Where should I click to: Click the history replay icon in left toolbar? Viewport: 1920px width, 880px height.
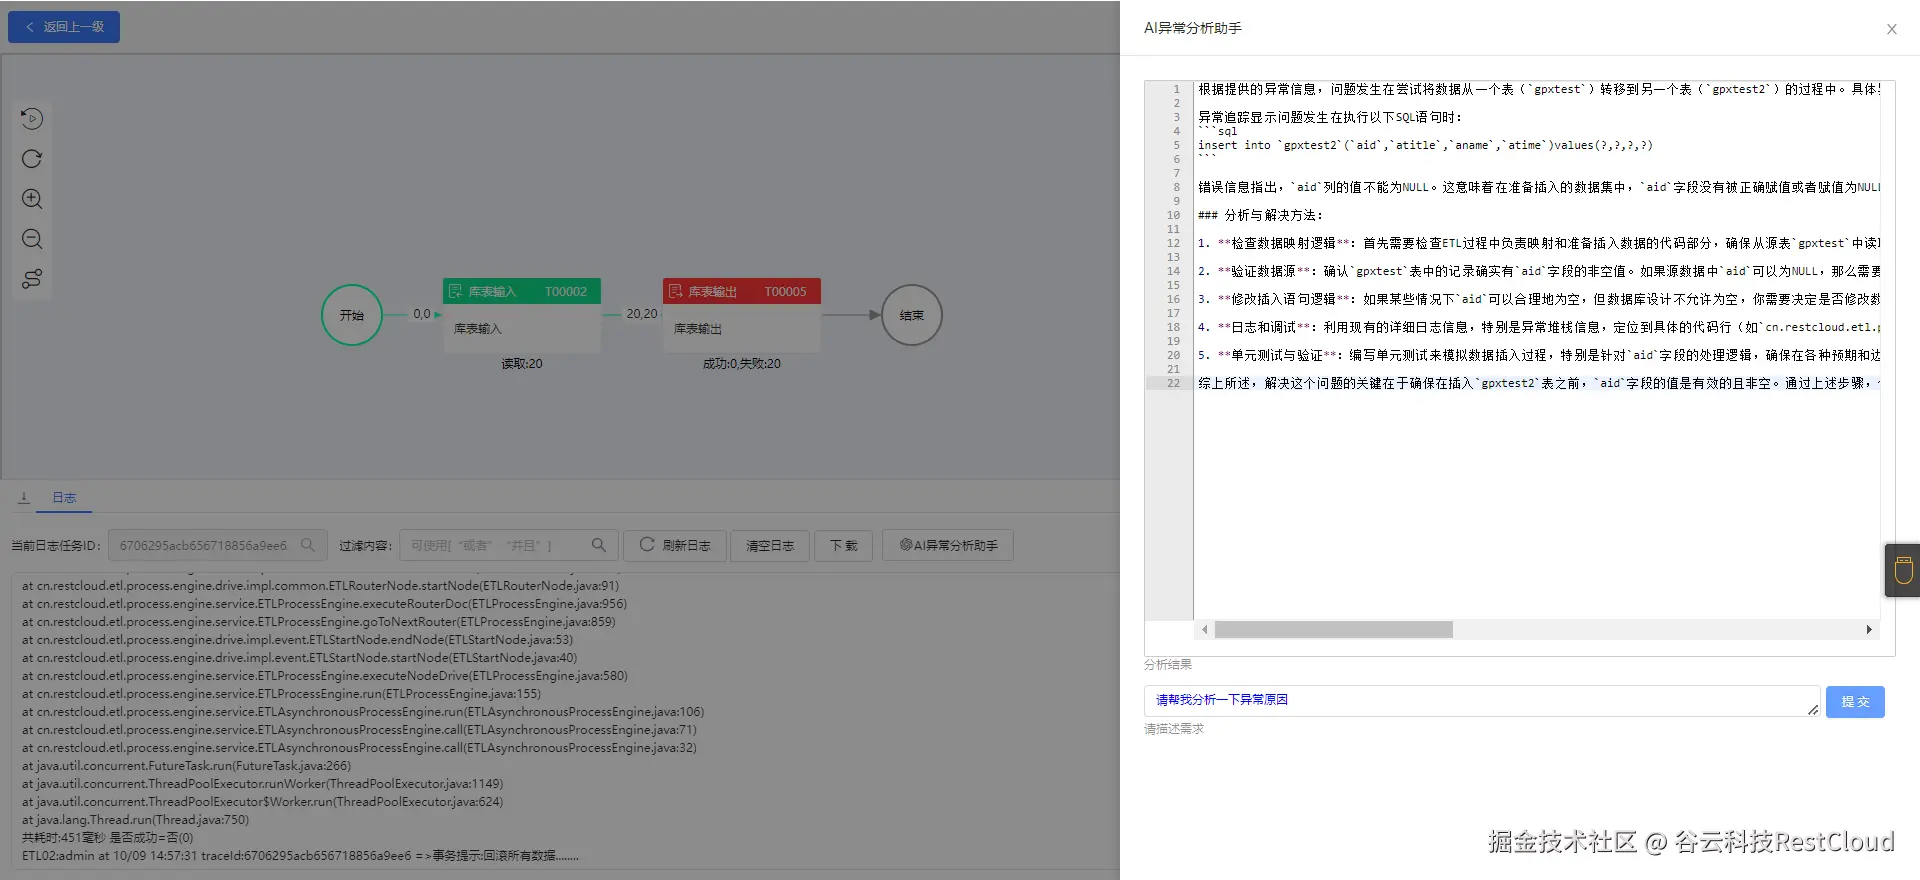click(x=32, y=119)
